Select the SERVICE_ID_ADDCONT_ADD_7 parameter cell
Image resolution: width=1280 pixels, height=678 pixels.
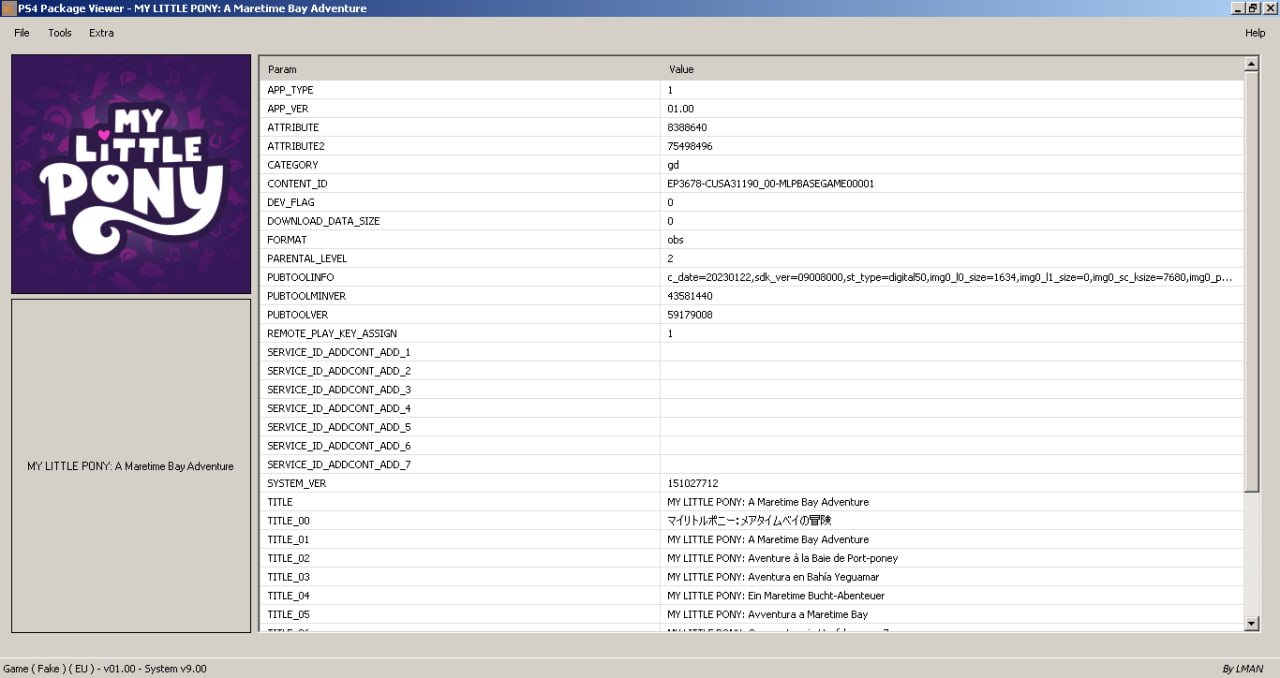(460, 464)
